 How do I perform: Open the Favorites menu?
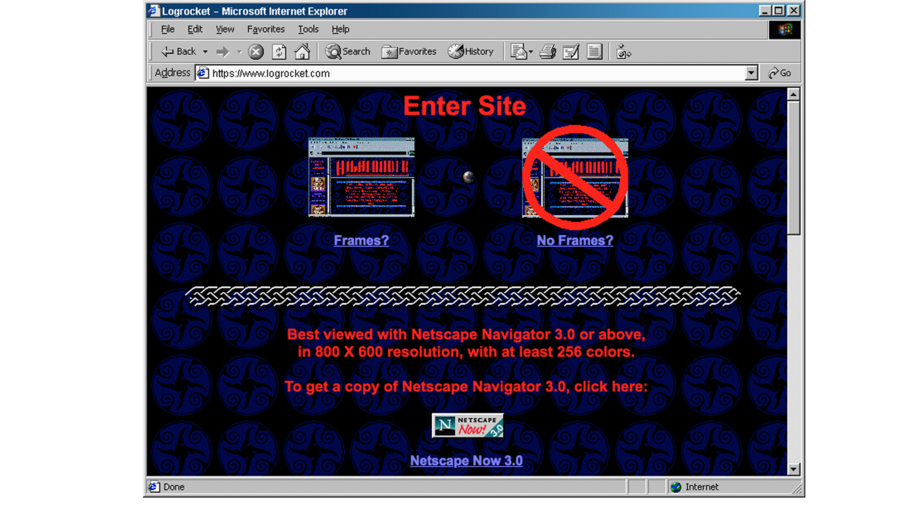pos(266,29)
